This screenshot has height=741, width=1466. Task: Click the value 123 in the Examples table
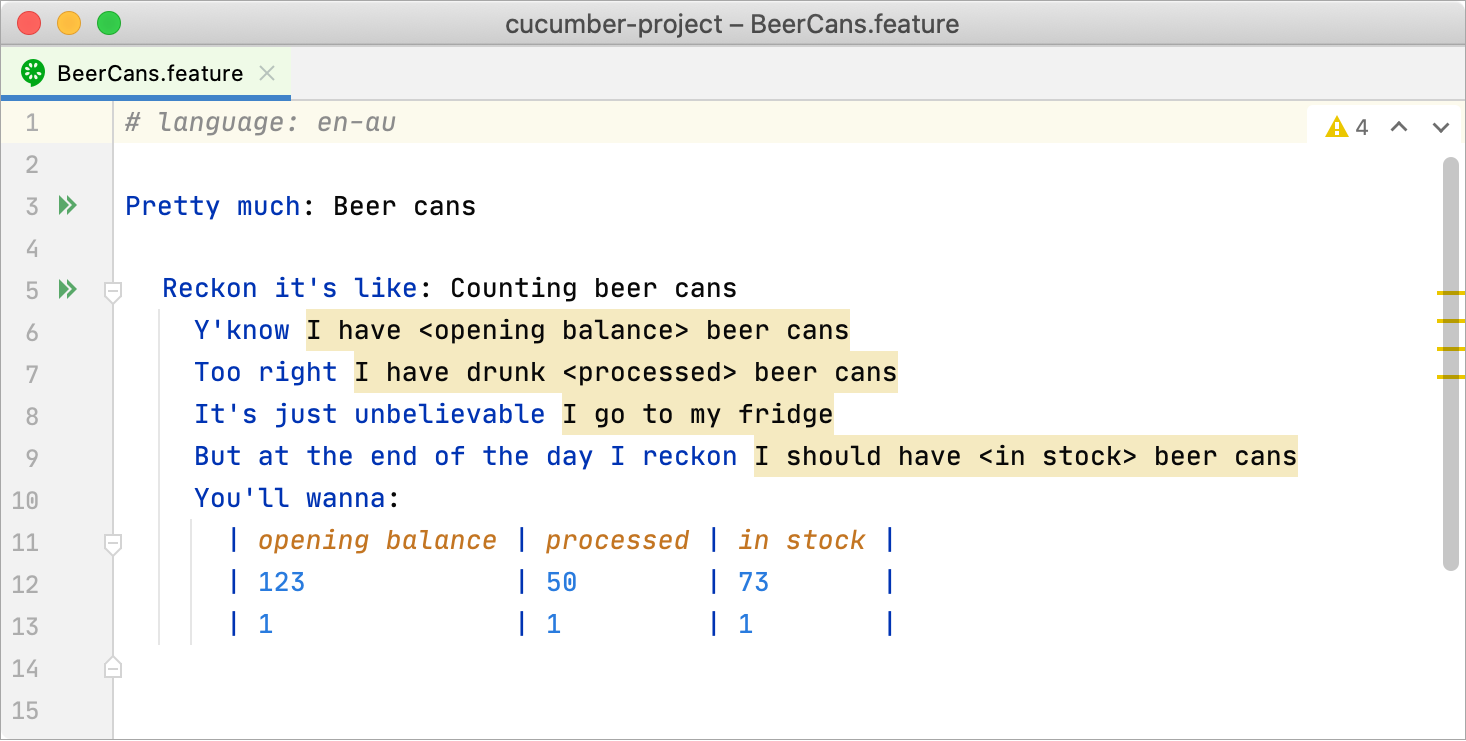(280, 581)
